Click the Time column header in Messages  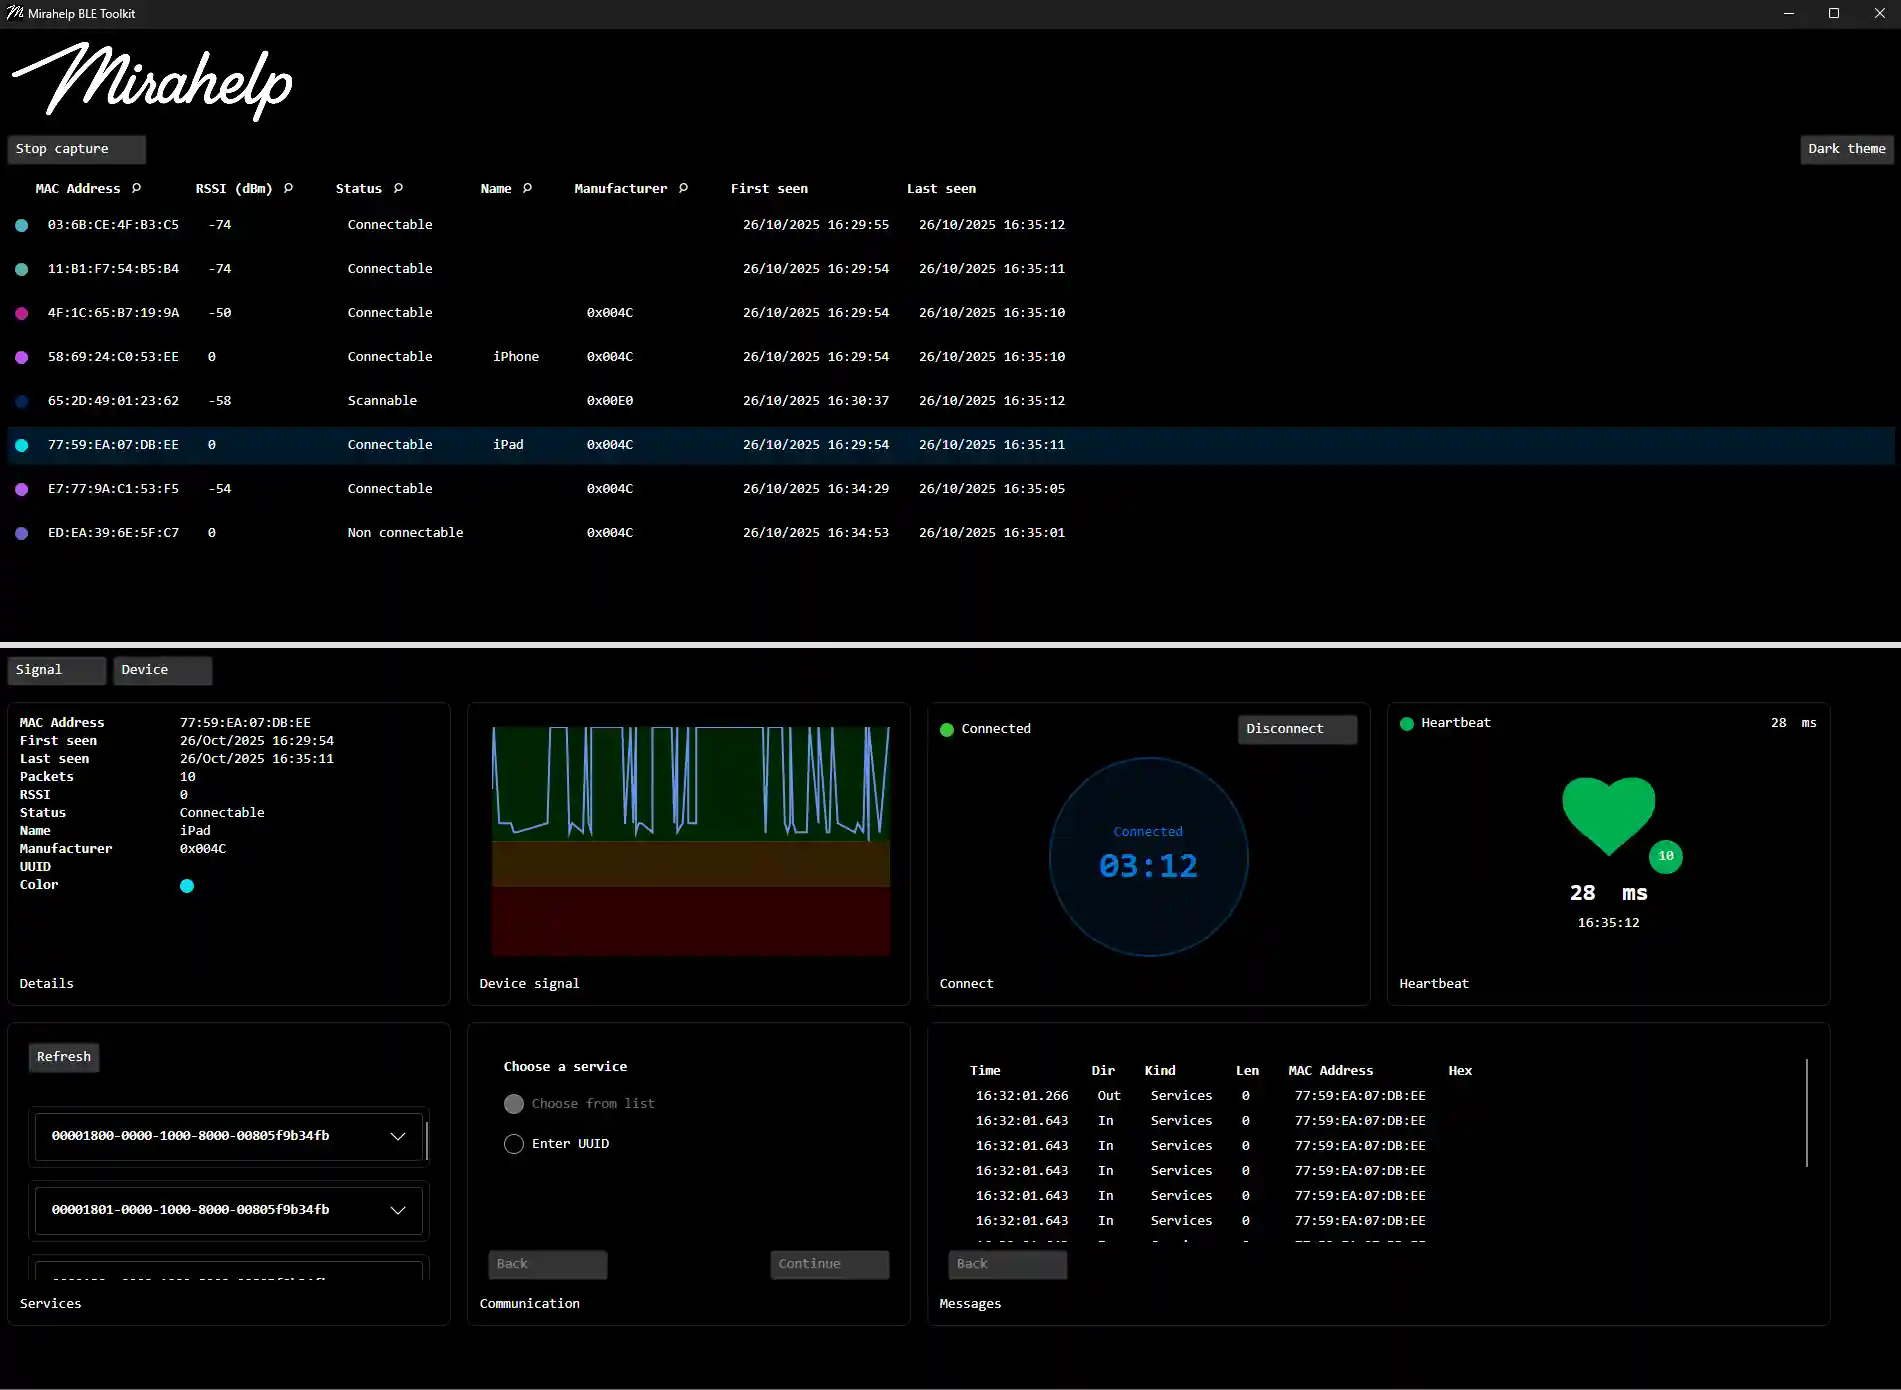point(985,1071)
